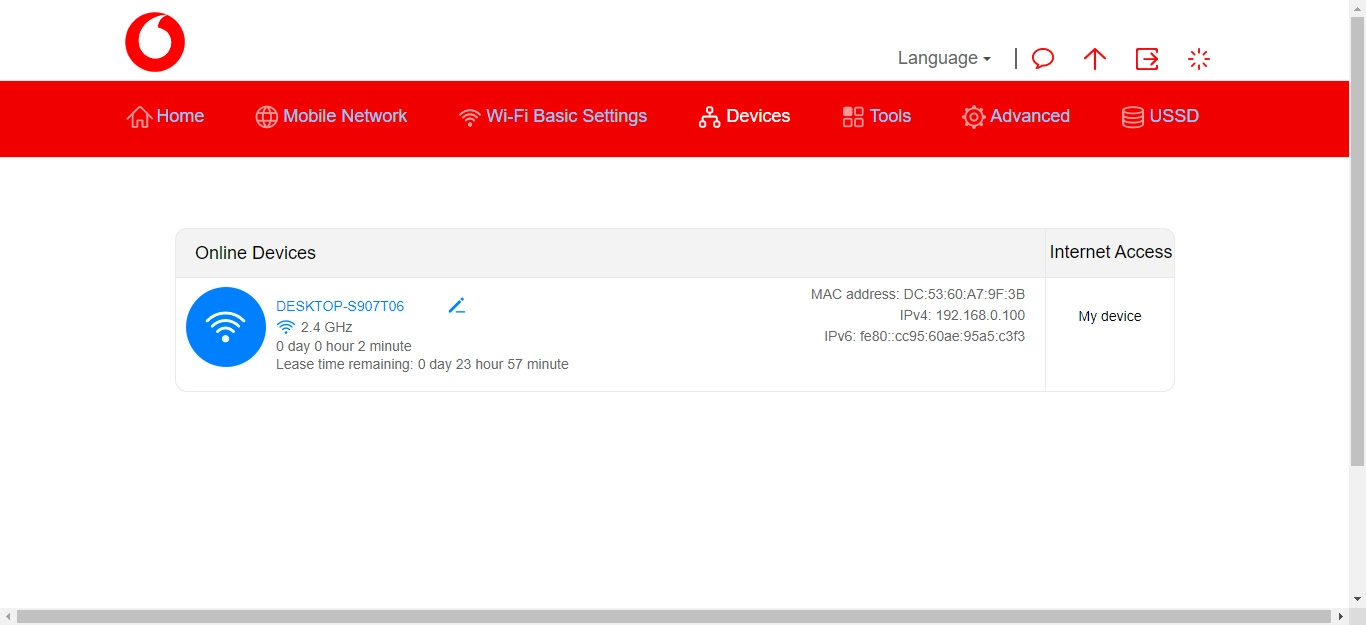This screenshot has height=625, width=1366.
Task: Click the Online Devices panel header
Action: pyautogui.click(x=255, y=253)
